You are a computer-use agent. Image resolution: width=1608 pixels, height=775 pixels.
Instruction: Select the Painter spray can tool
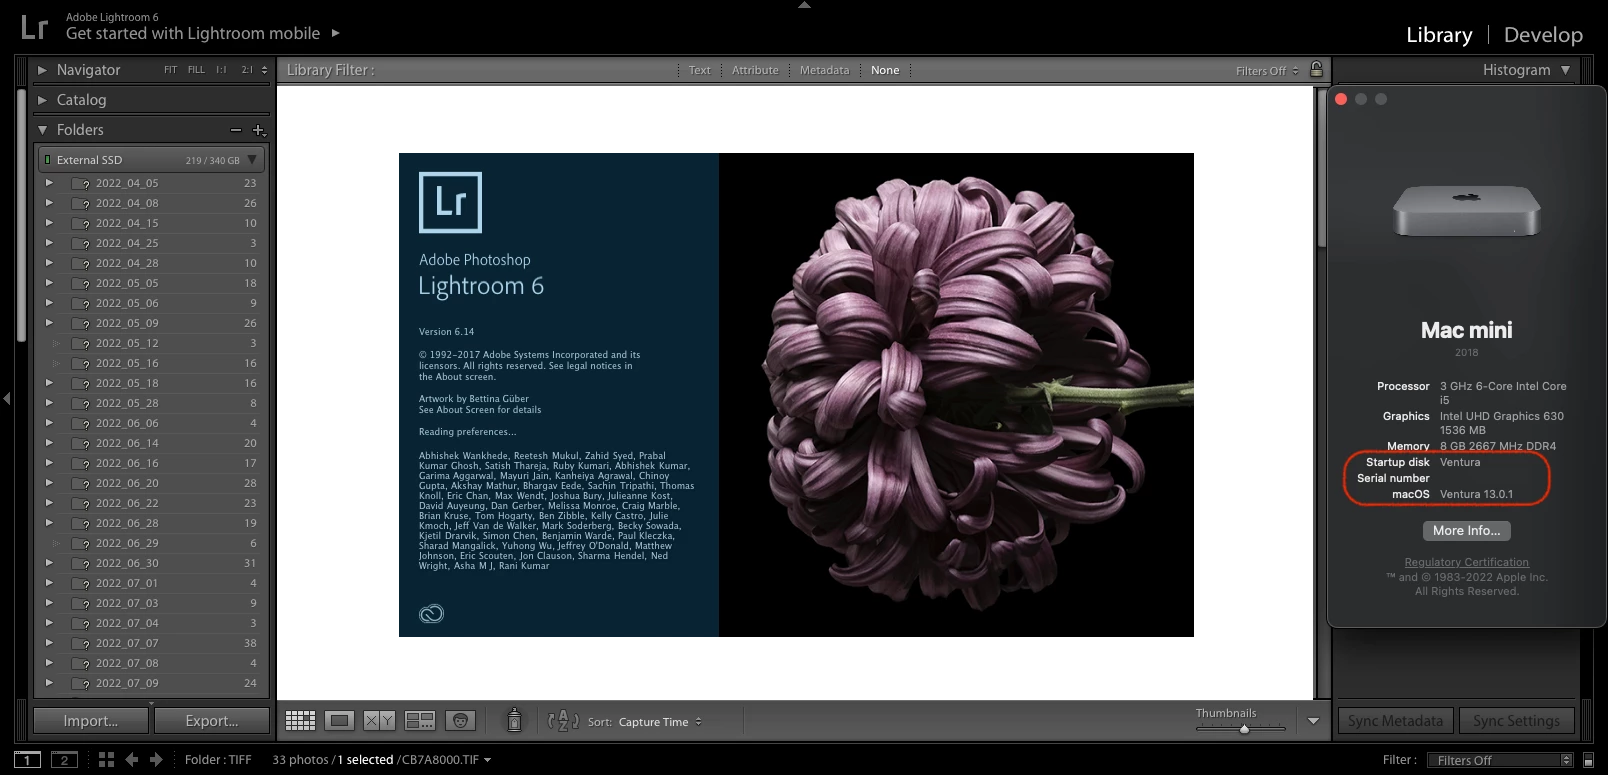click(x=514, y=719)
